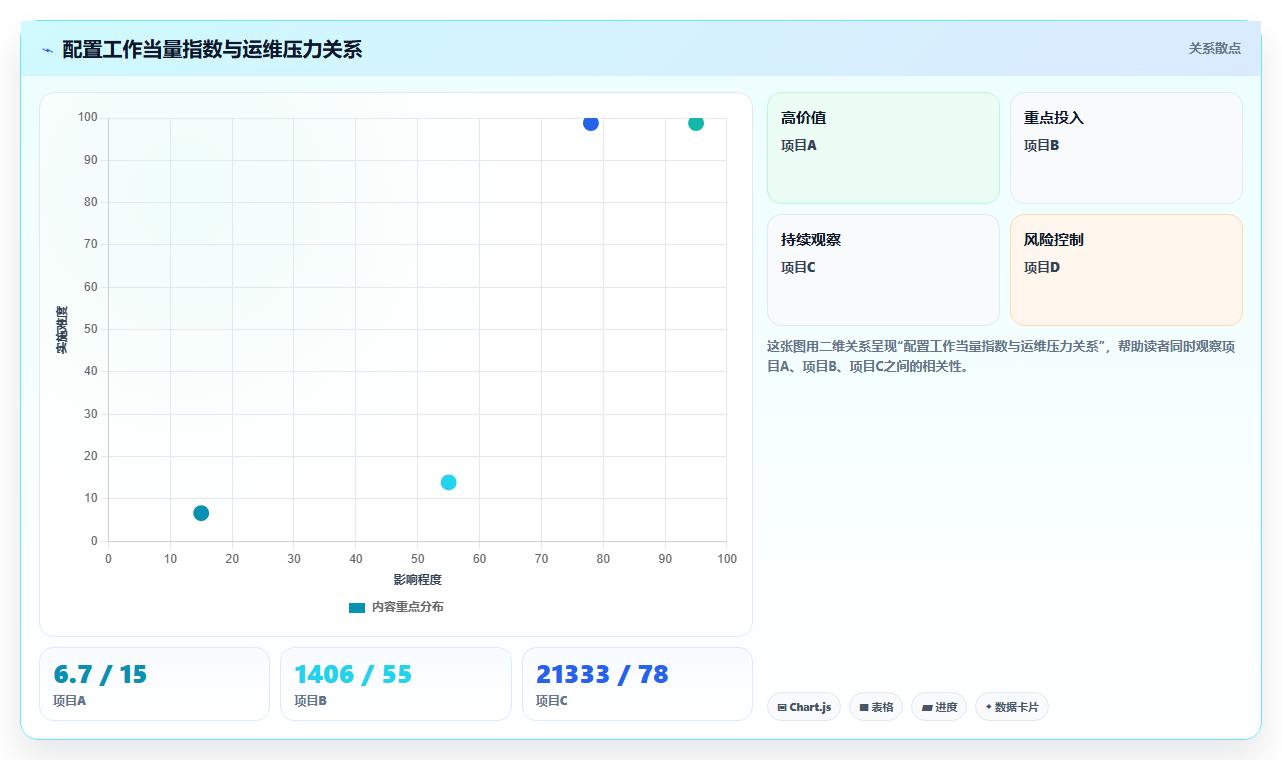Open the 持续观察 项目C card
Viewport: 1282px width, 760px height.
click(x=883, y=270)
